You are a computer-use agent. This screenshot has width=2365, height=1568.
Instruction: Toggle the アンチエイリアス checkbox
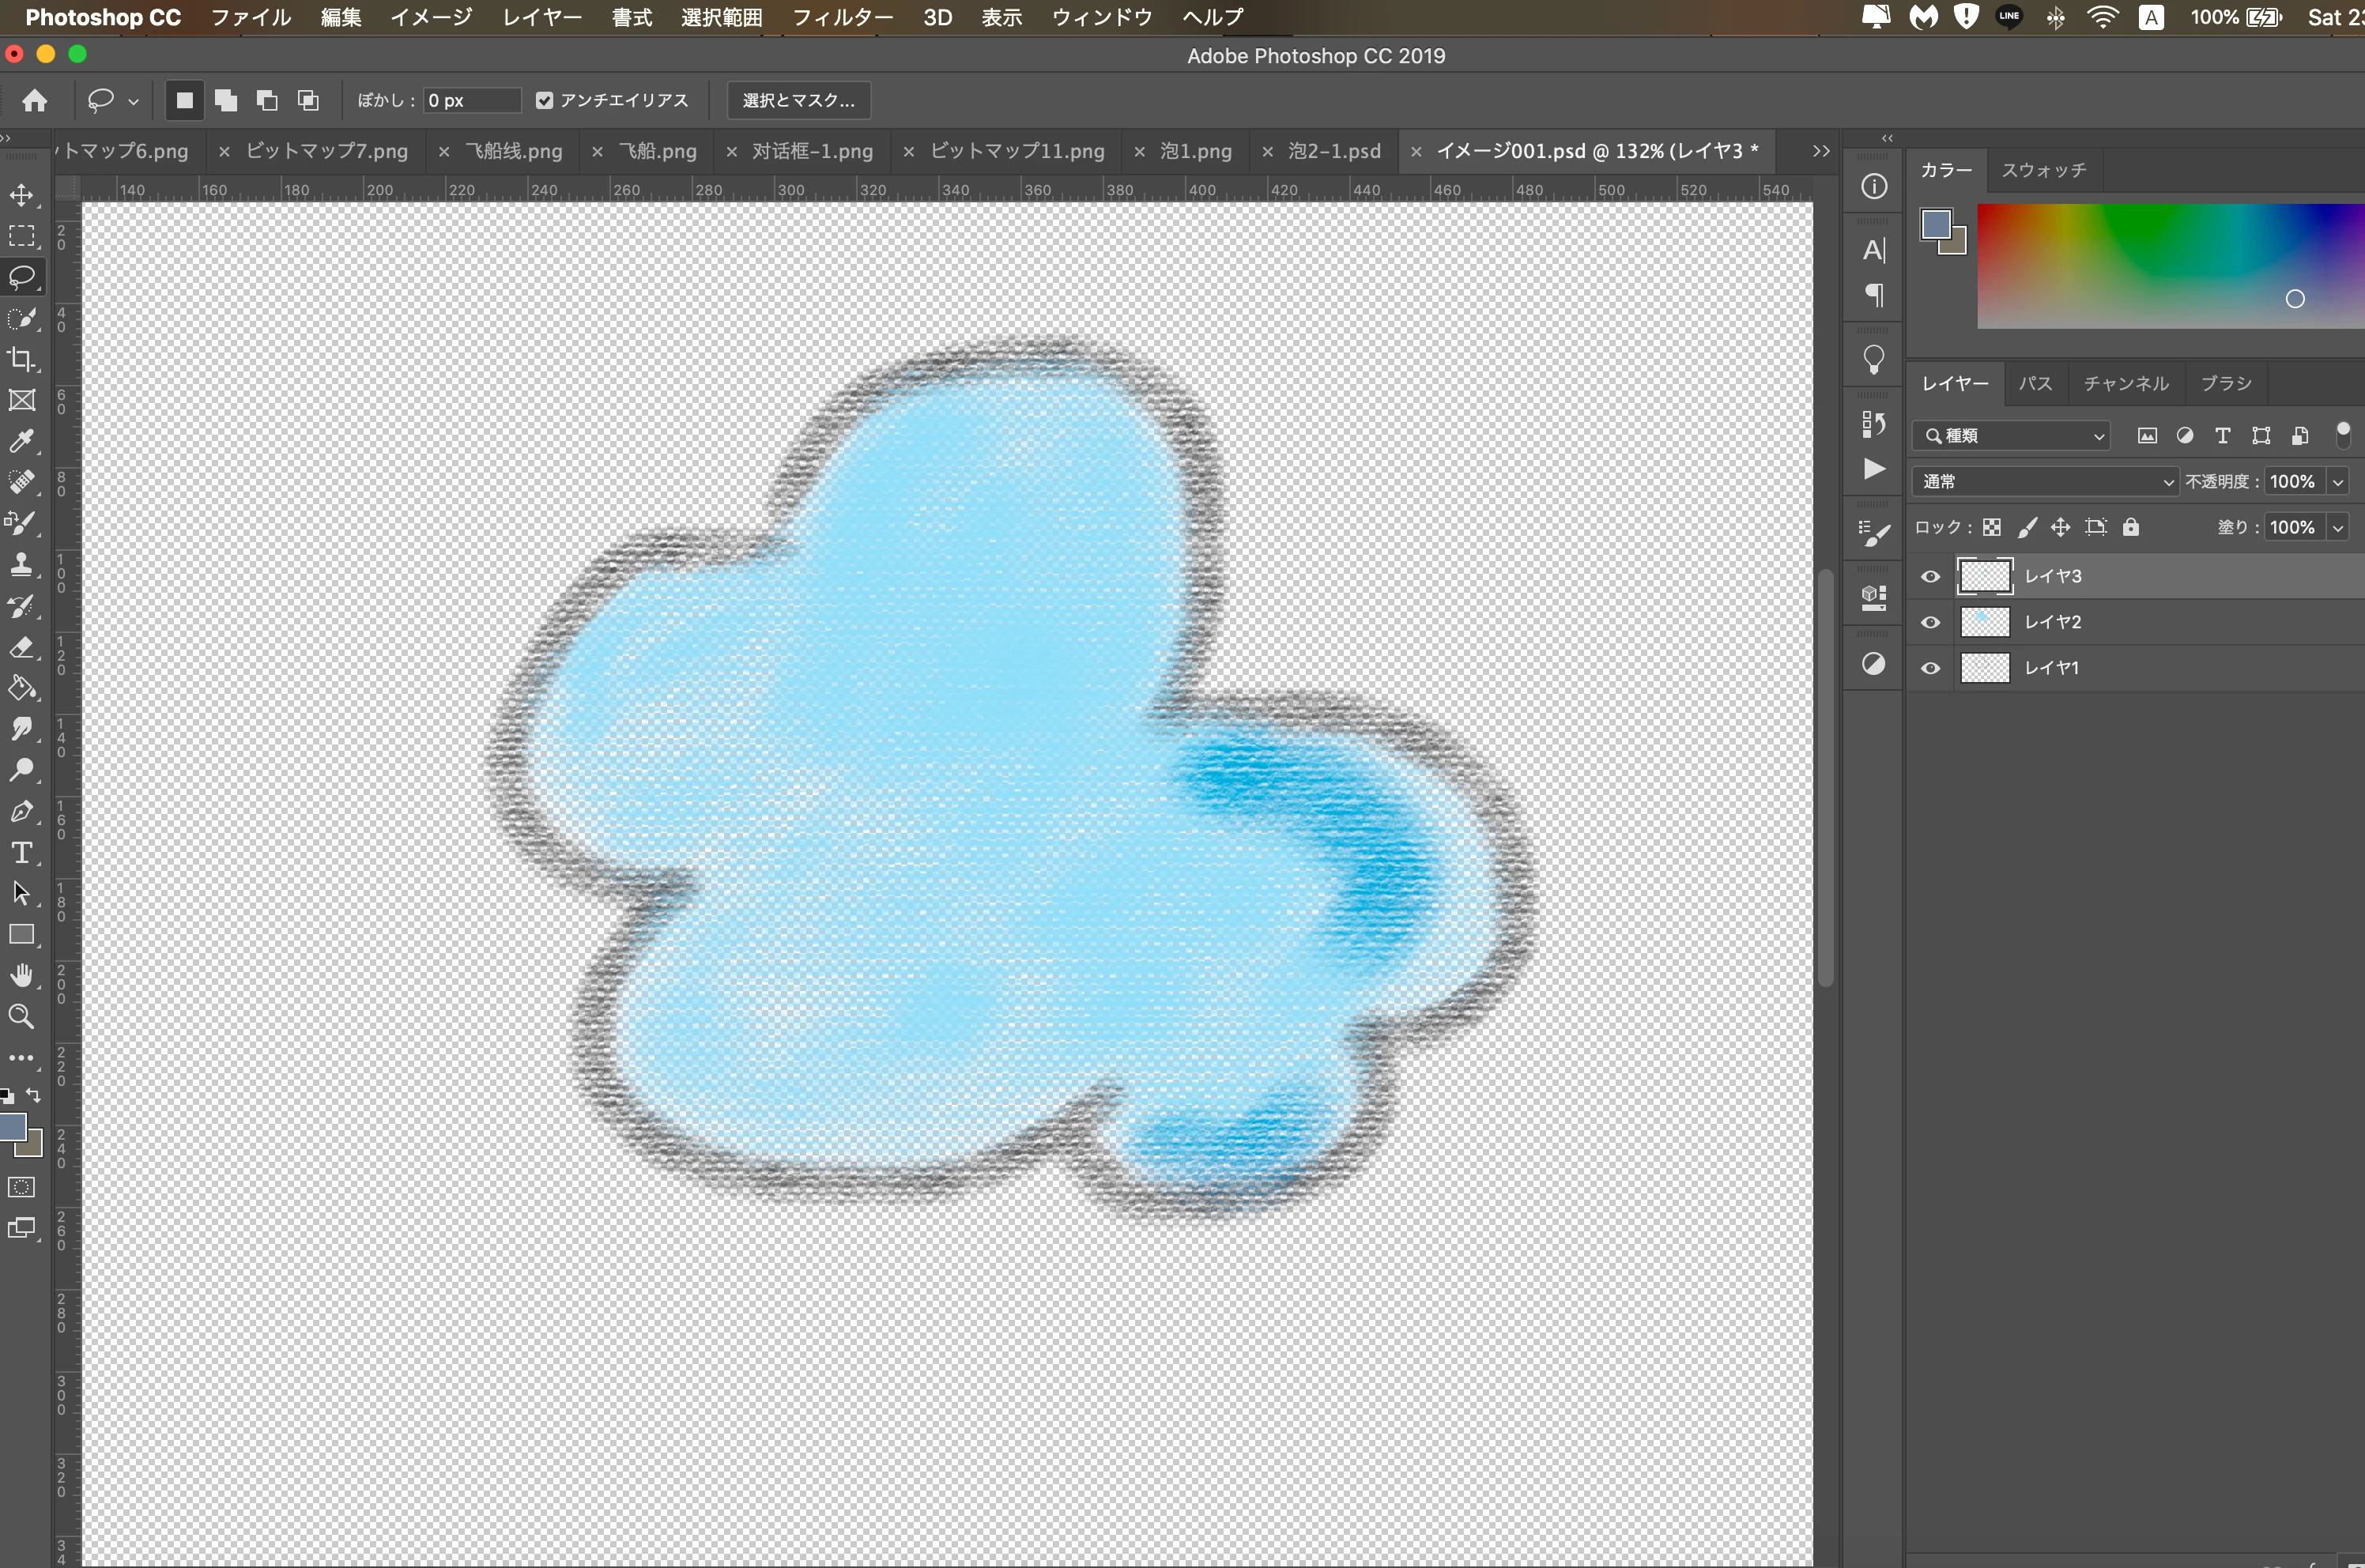(x=544, y=100)
